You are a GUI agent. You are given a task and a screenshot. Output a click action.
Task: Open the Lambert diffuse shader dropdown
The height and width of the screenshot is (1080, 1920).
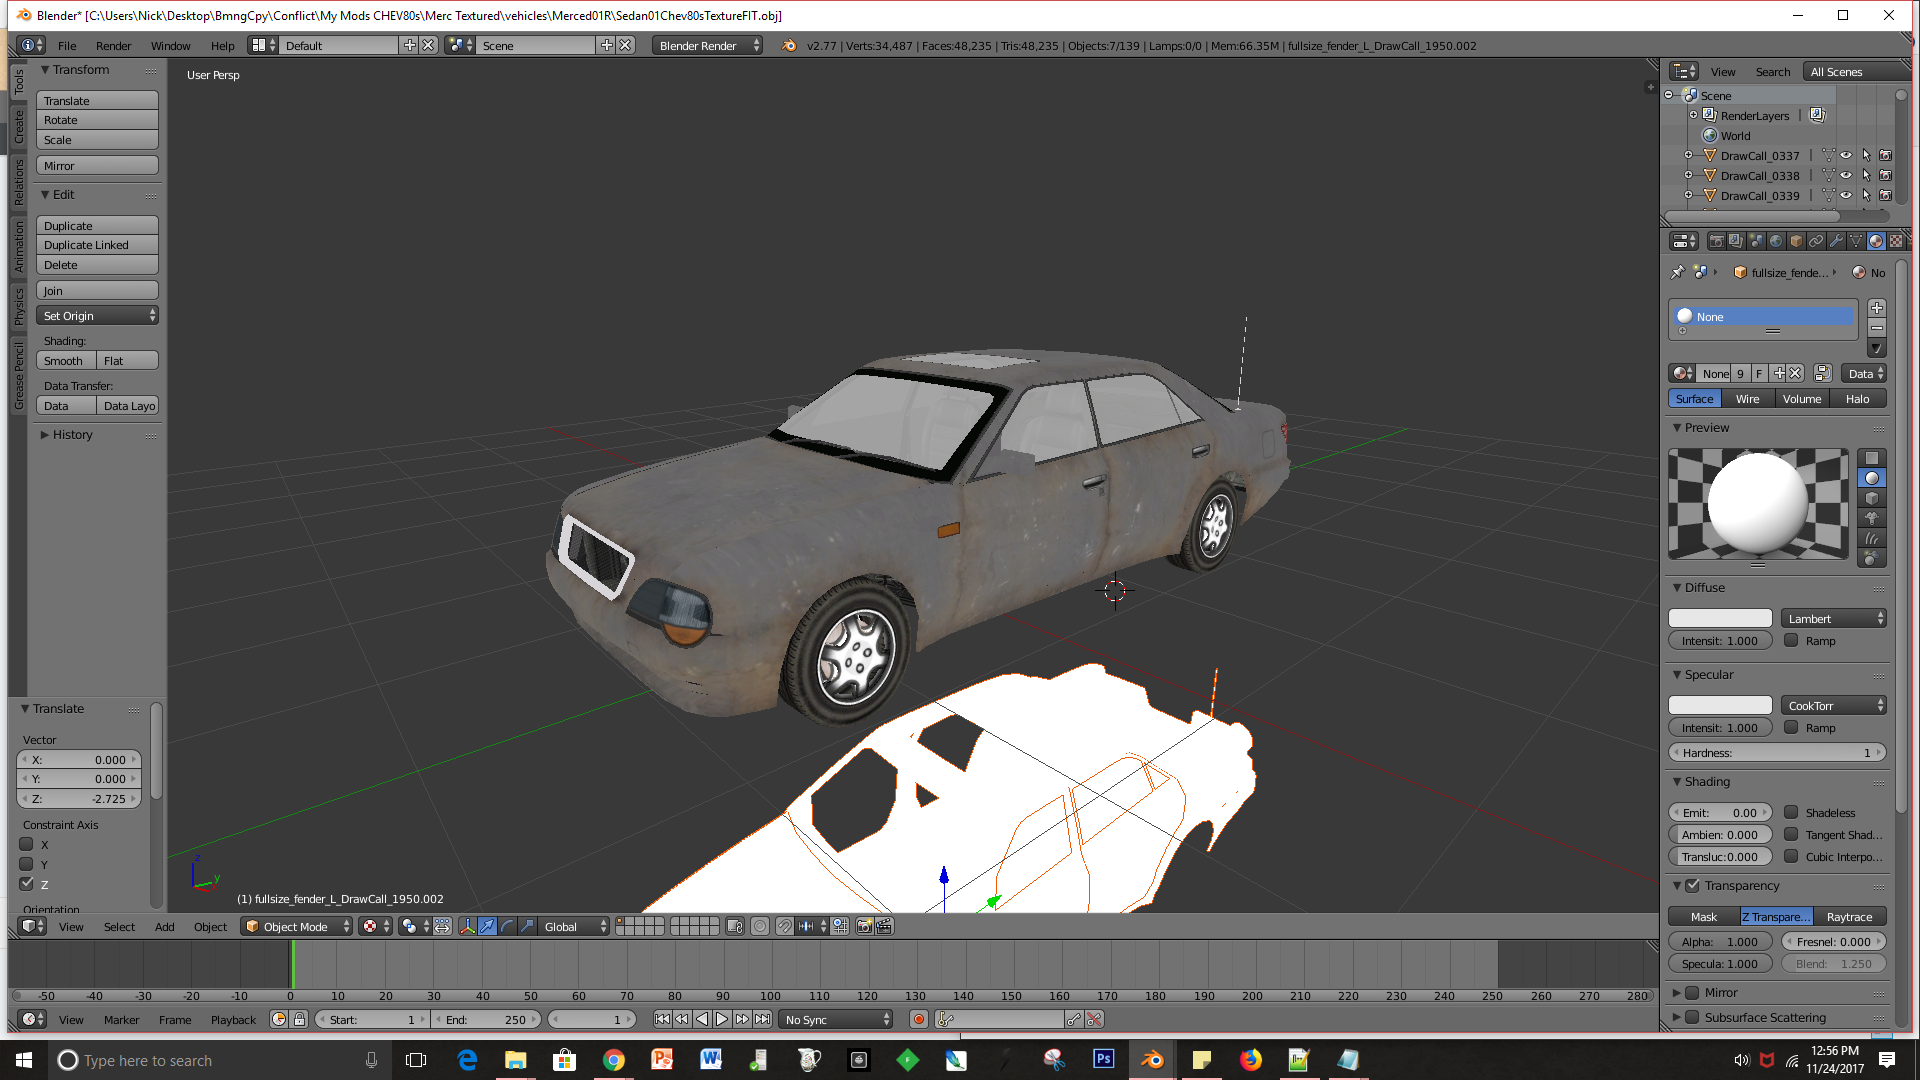[1833, 619]
